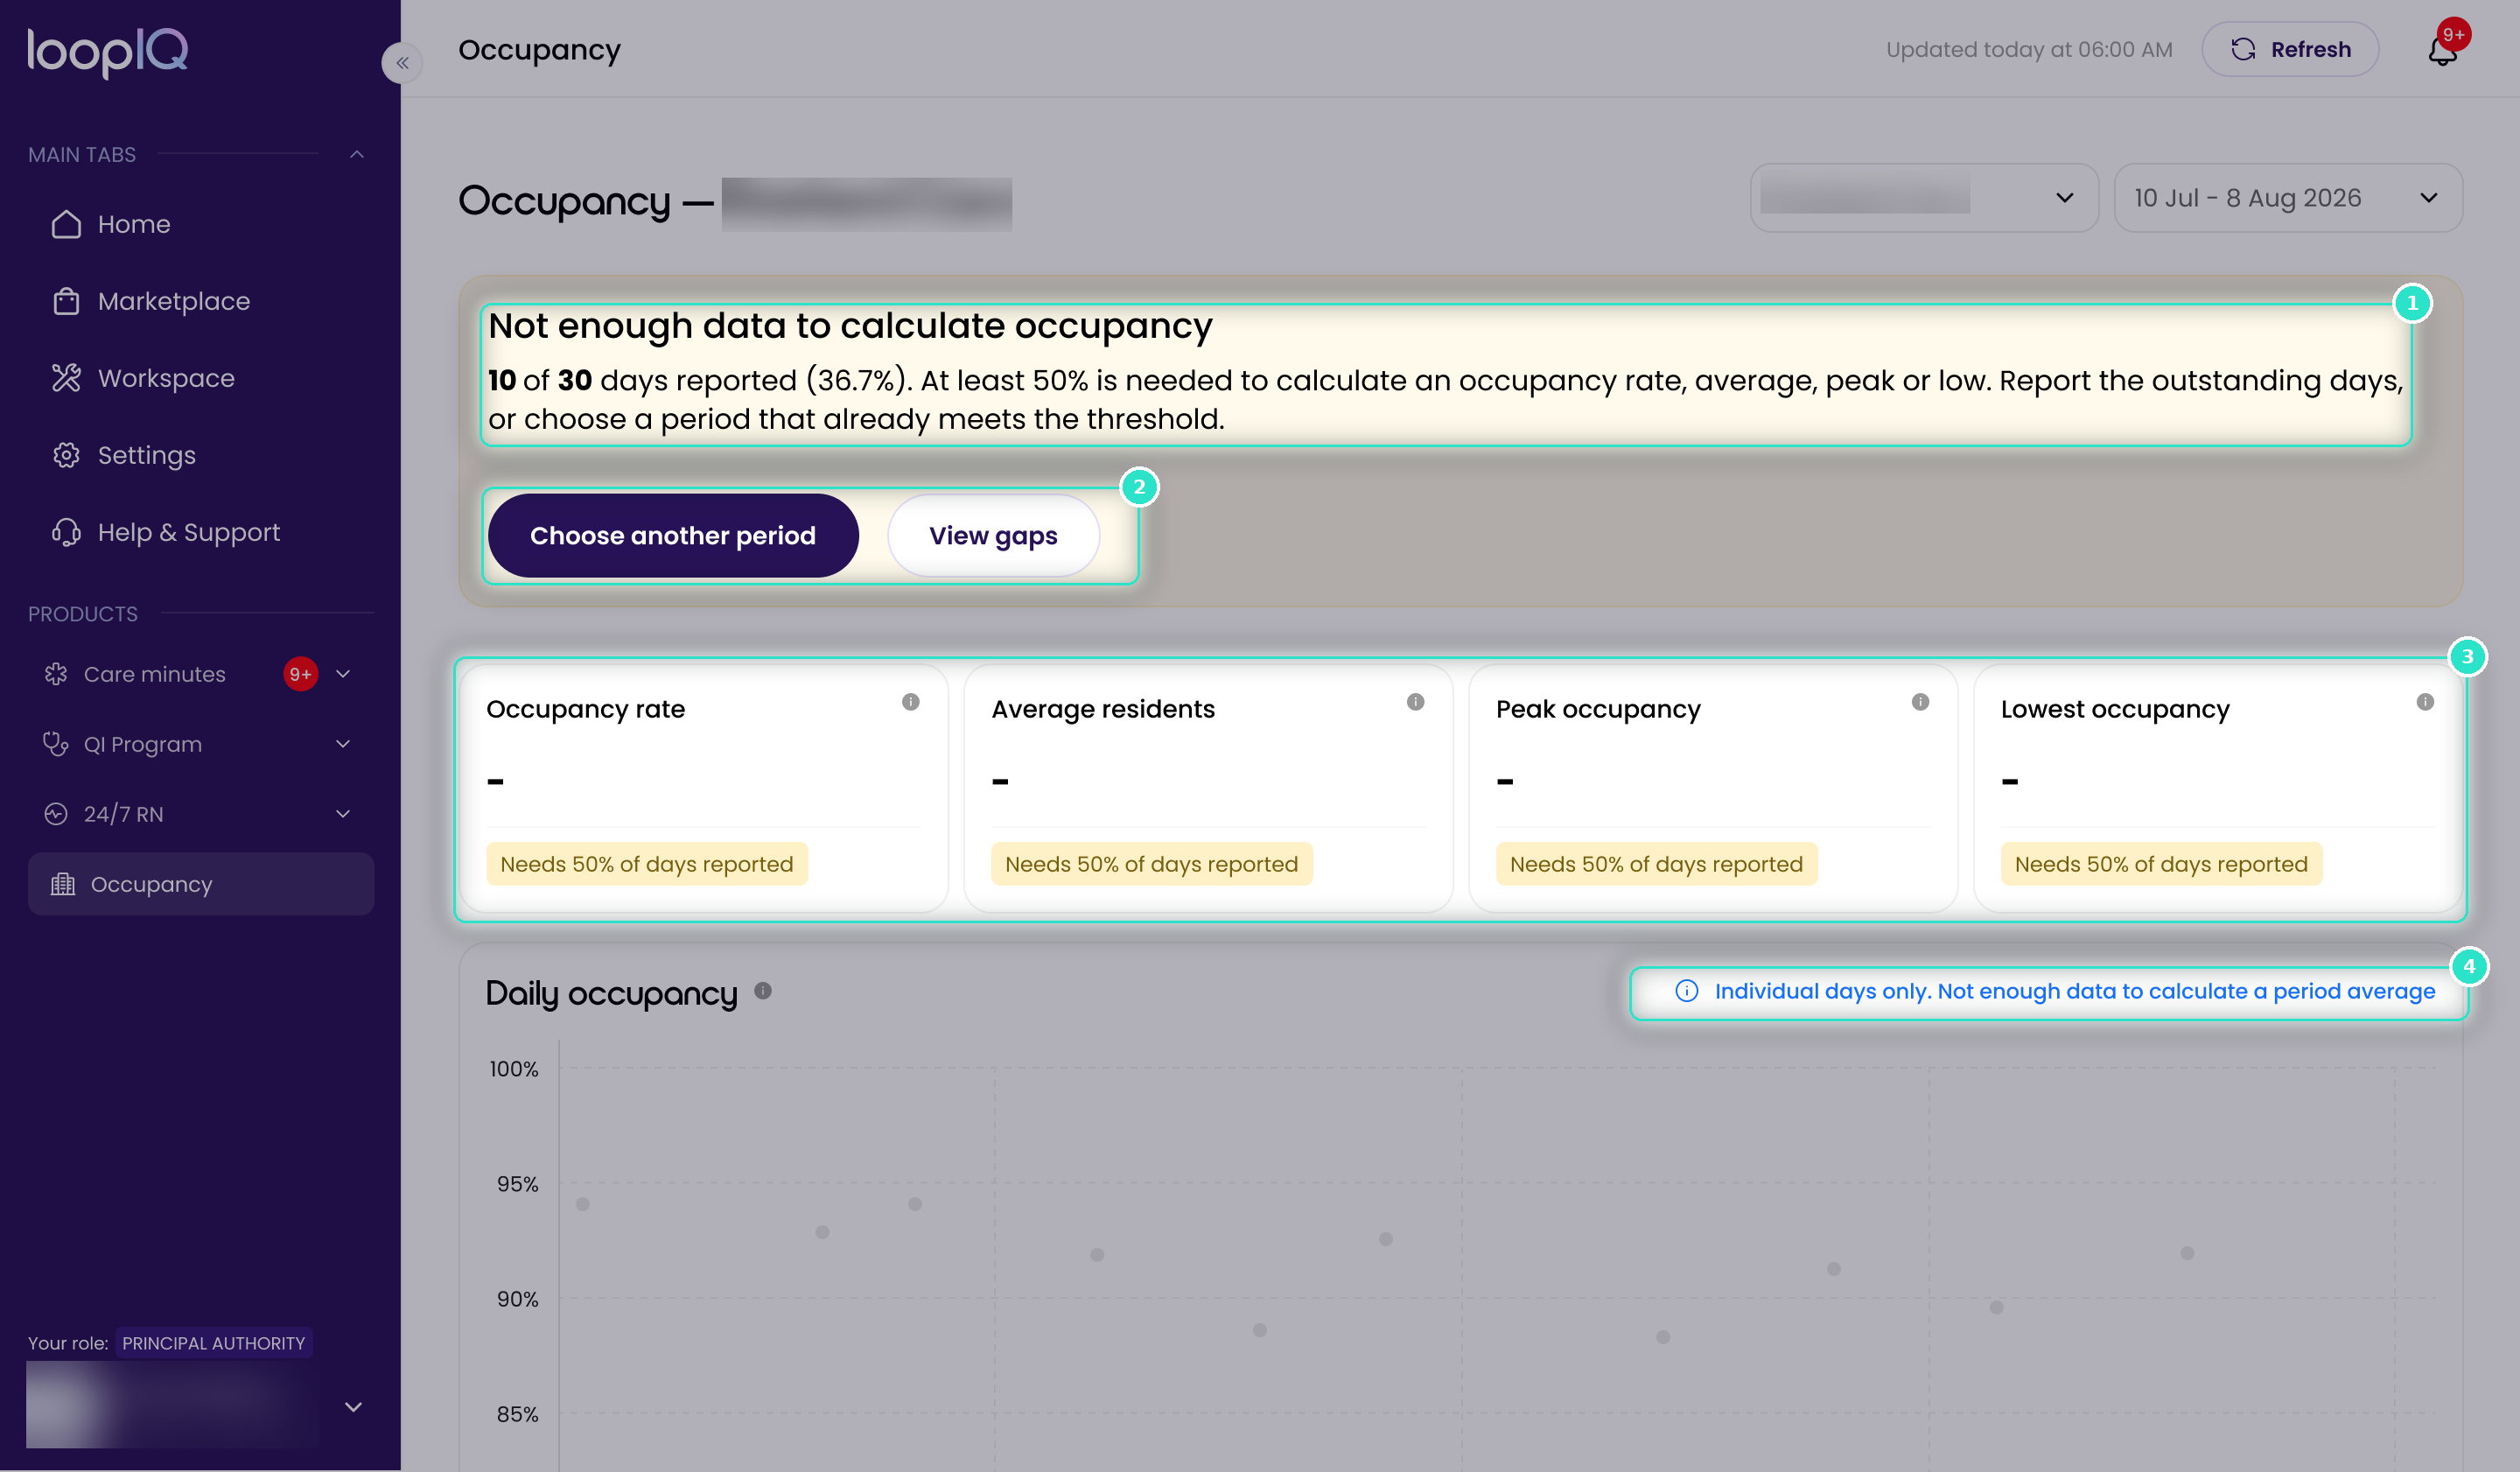Click Peak occupancy info icon

(x=1920, y=702)
